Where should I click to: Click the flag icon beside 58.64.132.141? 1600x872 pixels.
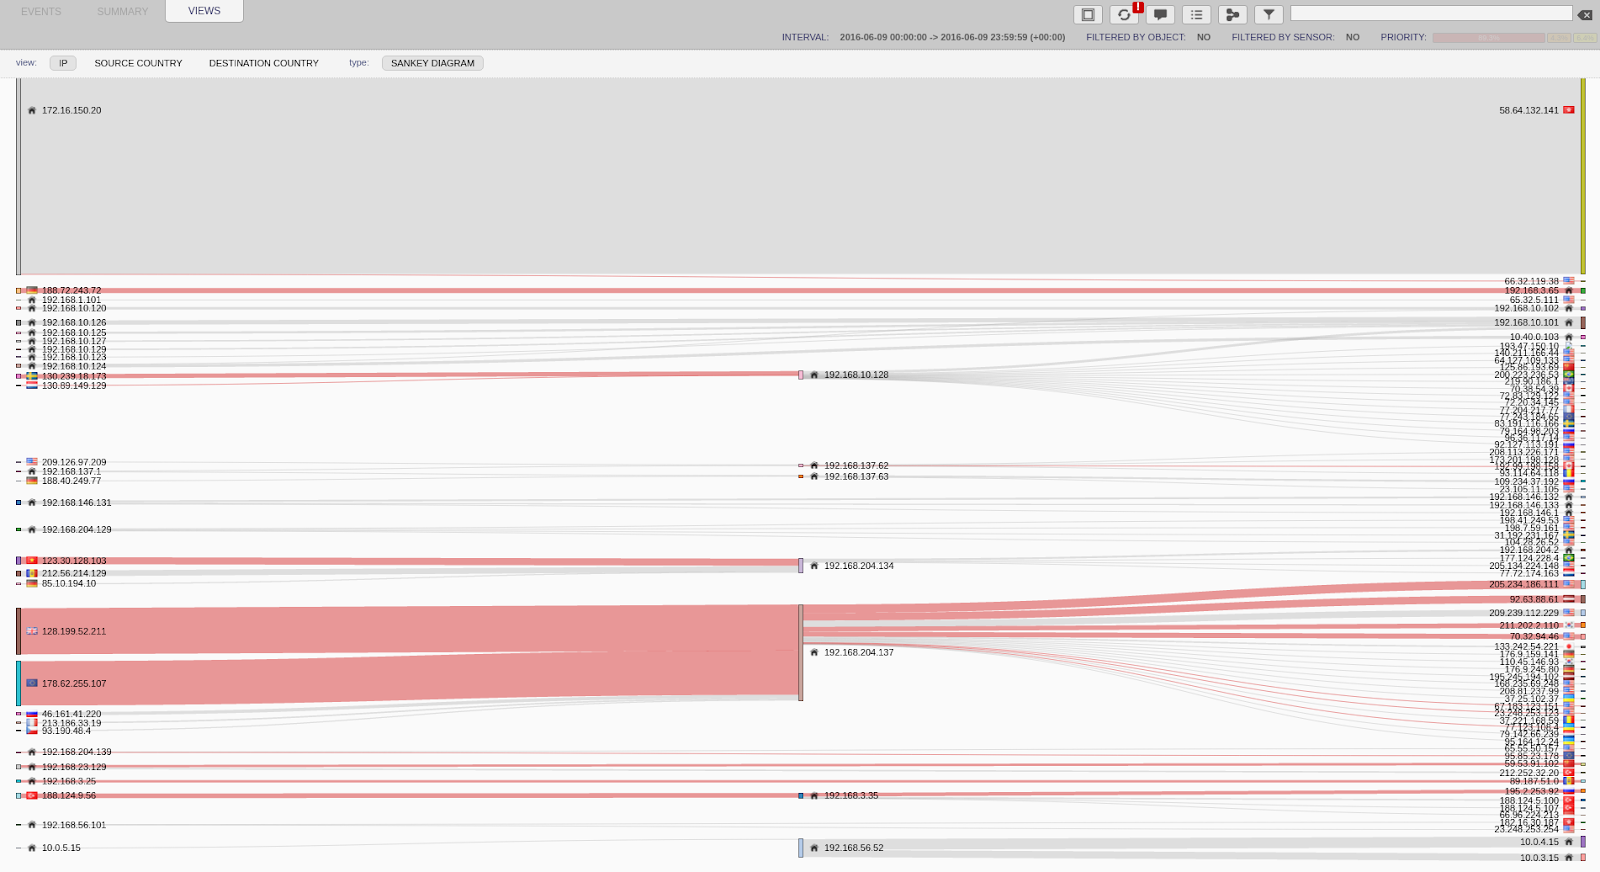click(1569, 110)
